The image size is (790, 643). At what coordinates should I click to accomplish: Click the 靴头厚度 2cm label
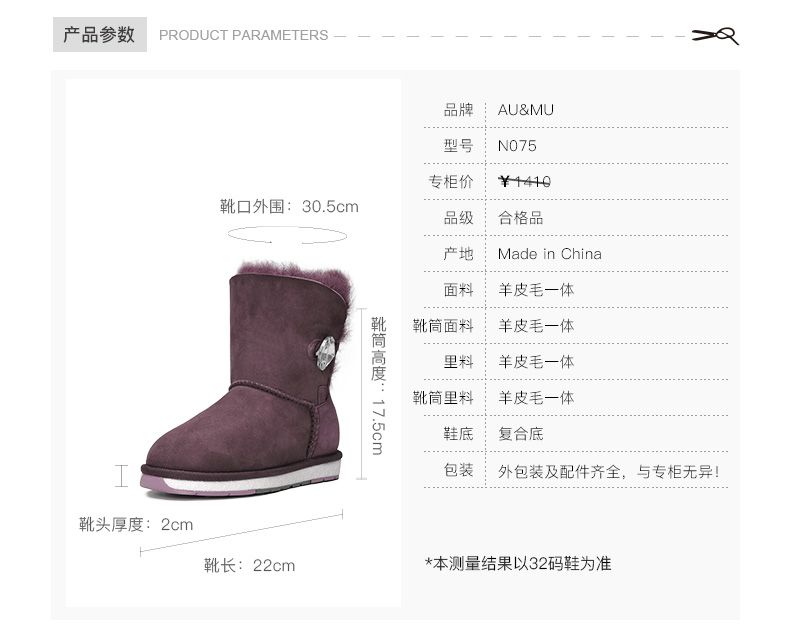pos(136,525)
